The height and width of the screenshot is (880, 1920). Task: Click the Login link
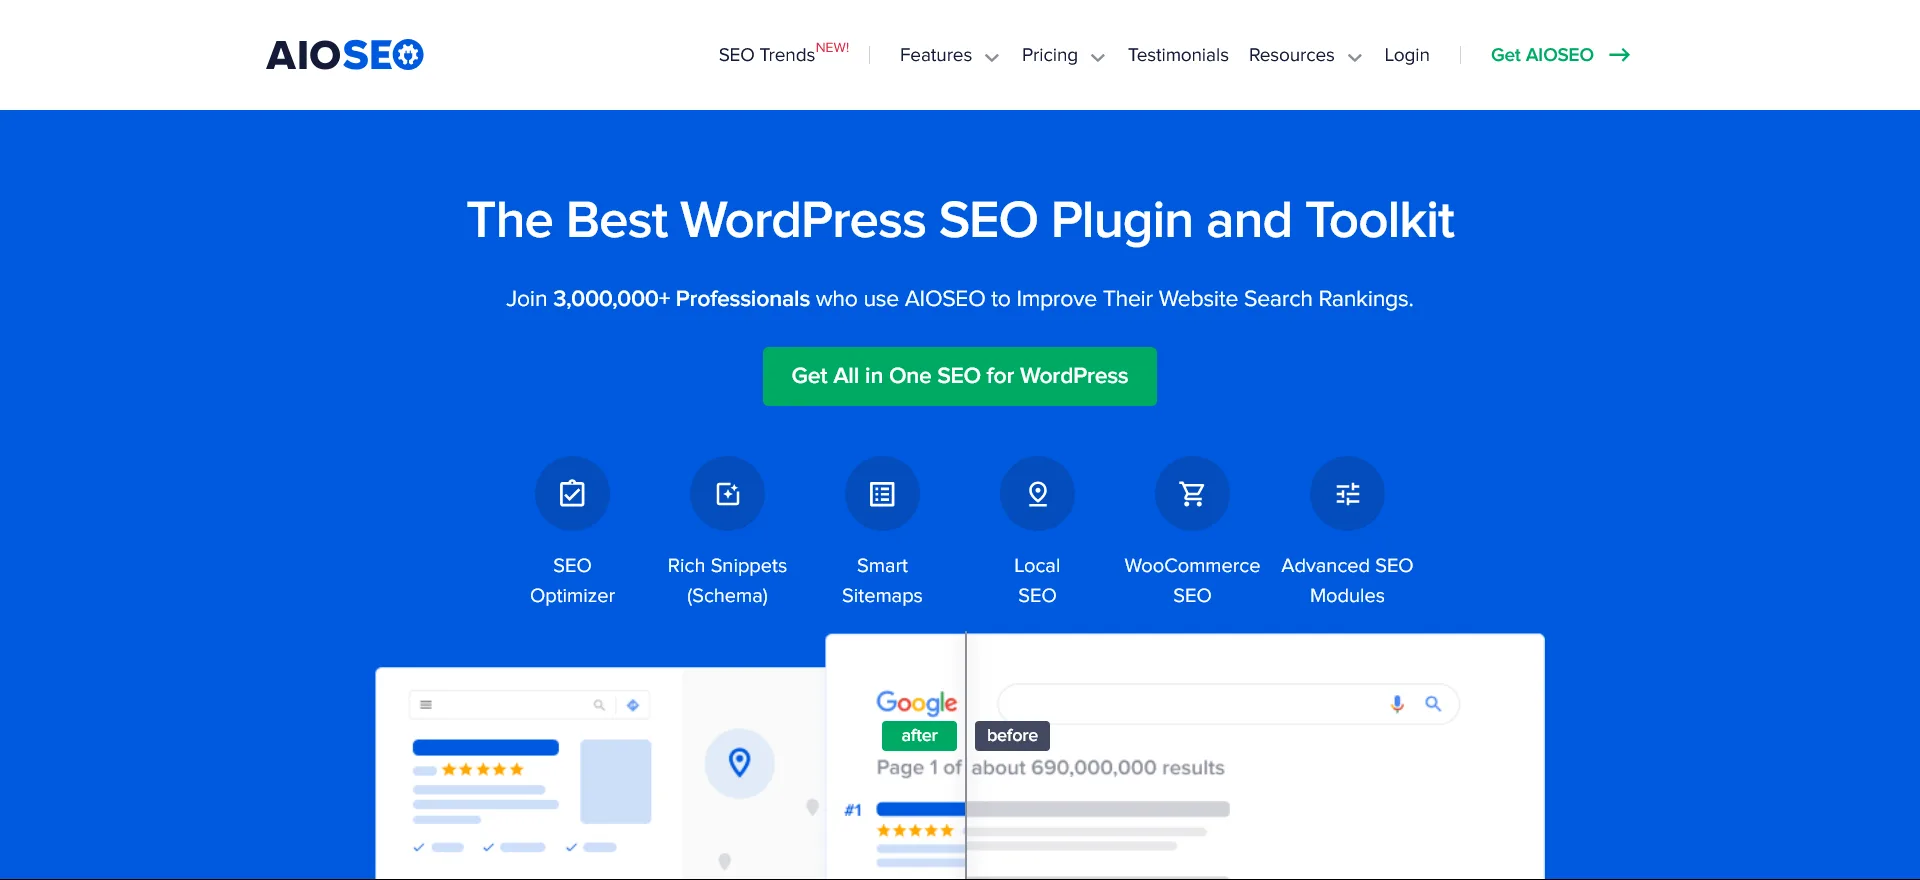(x=1406, y=55)
